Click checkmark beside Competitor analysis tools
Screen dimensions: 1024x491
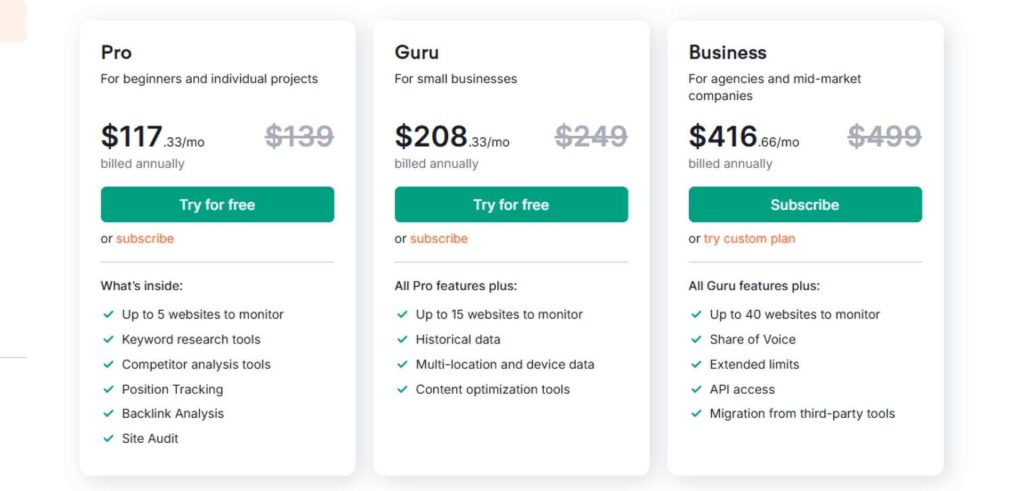(x=108, y=364)
